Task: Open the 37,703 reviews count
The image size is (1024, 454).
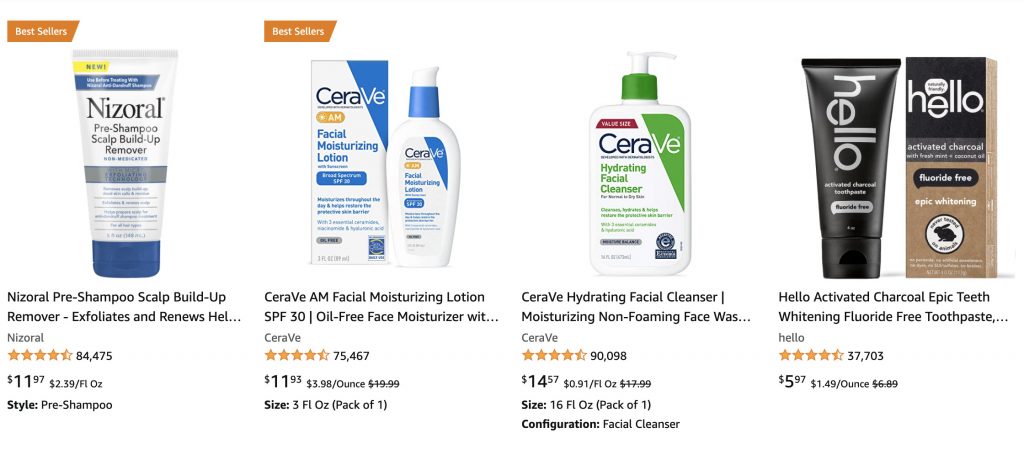Action: (x=865, y=356)
